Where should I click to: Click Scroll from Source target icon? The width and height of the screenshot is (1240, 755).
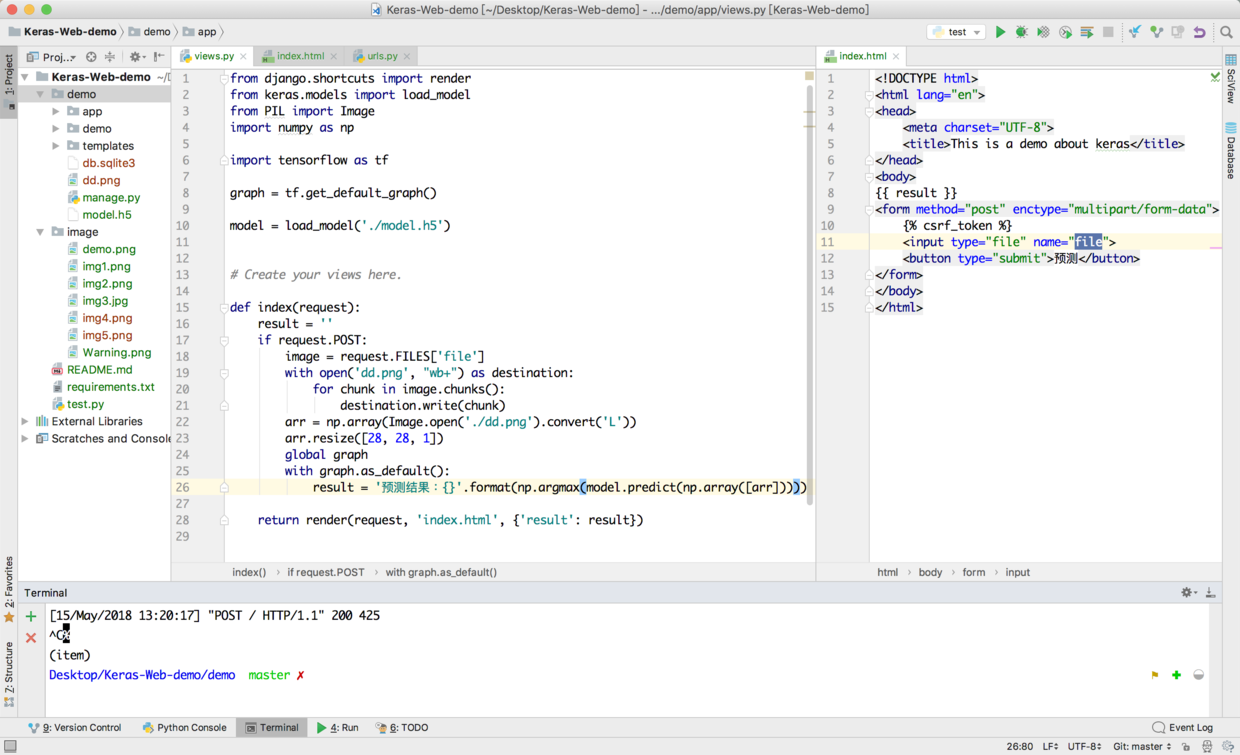[91, 57]
